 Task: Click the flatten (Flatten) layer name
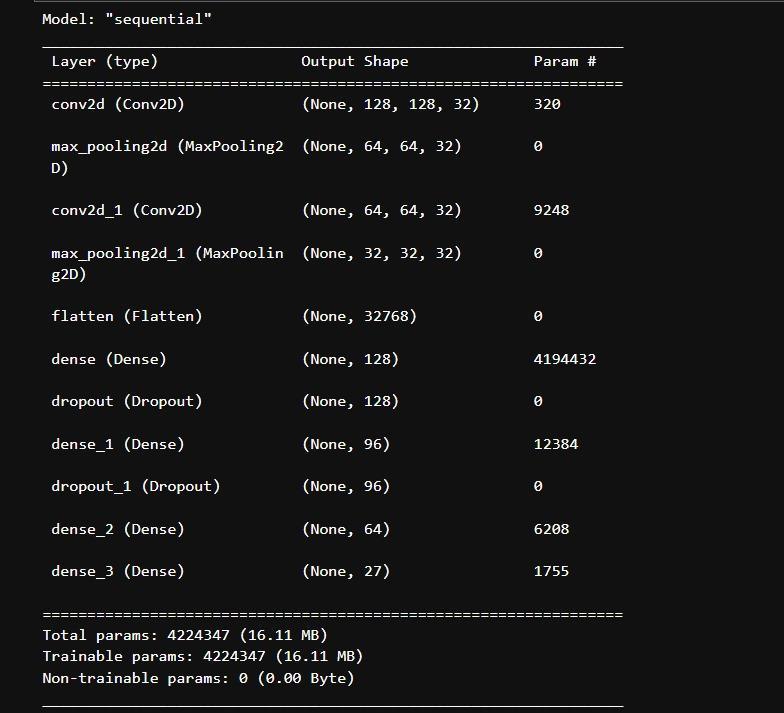coord(127,316)
